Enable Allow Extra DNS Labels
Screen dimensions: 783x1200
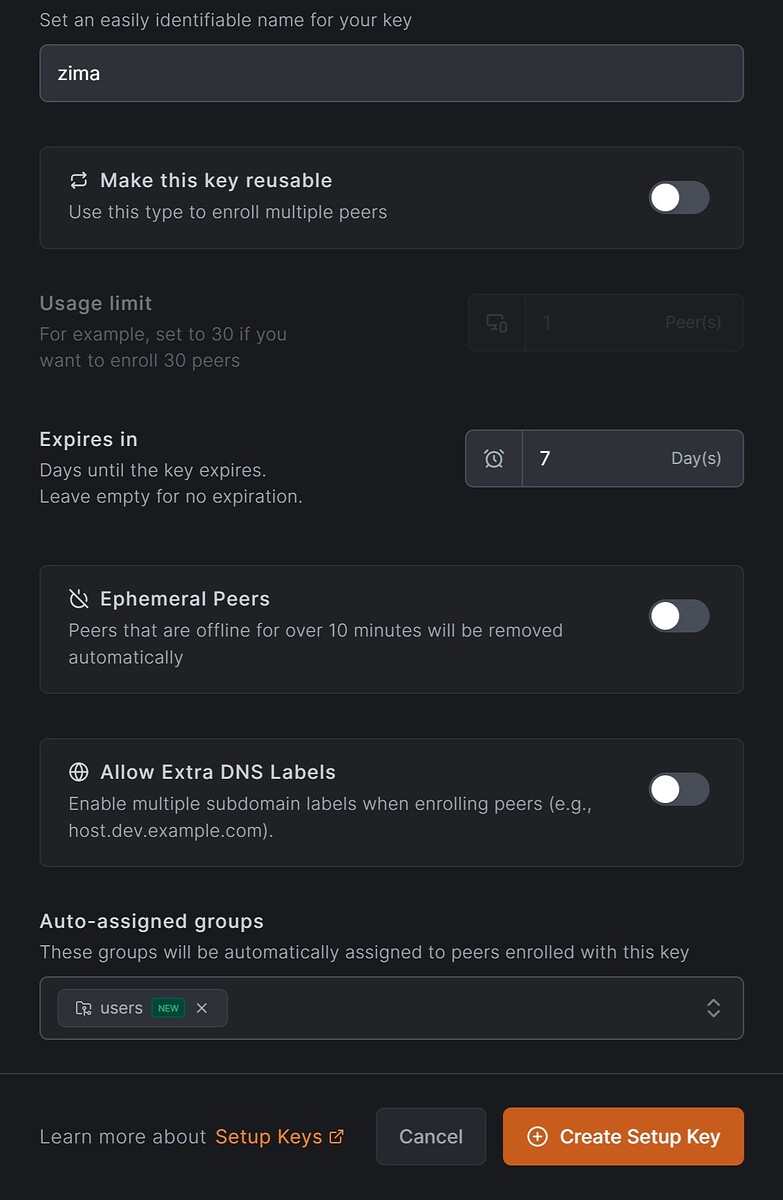tap(678, 789)
